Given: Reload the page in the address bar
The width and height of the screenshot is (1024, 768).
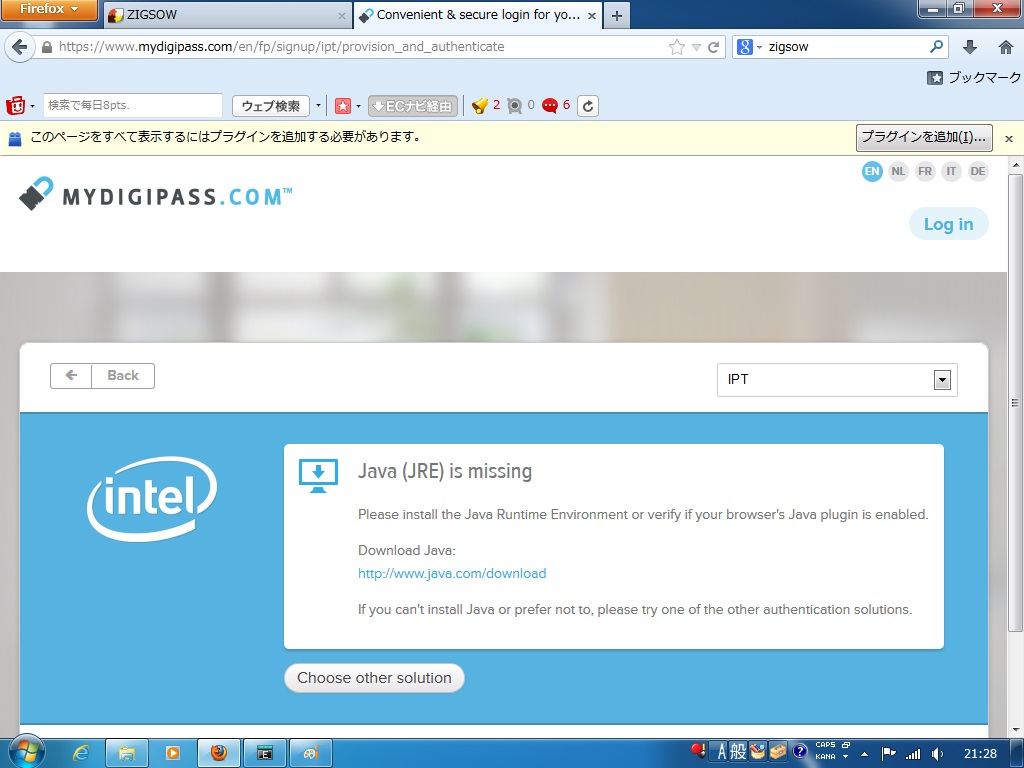Looking at the screenshot, I should coord(713,47).
